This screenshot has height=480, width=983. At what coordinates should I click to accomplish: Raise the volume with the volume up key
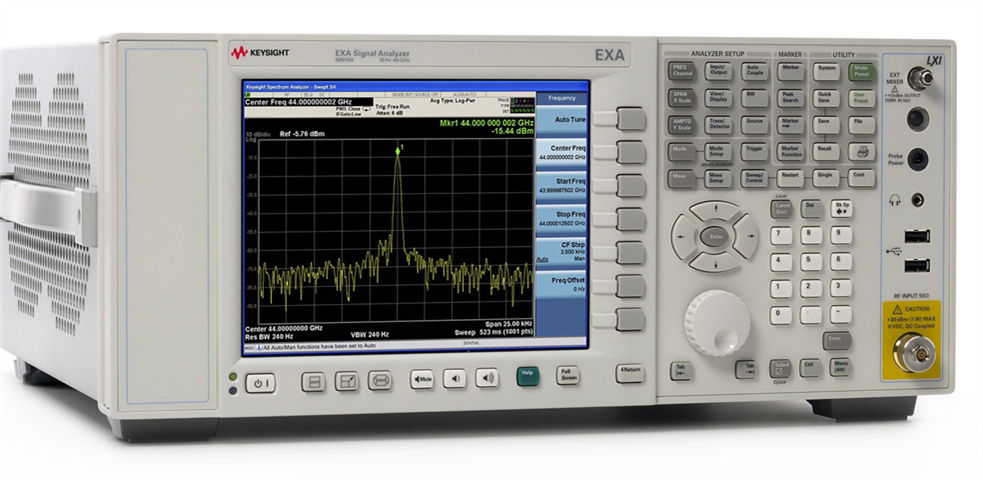pos(486,377)
